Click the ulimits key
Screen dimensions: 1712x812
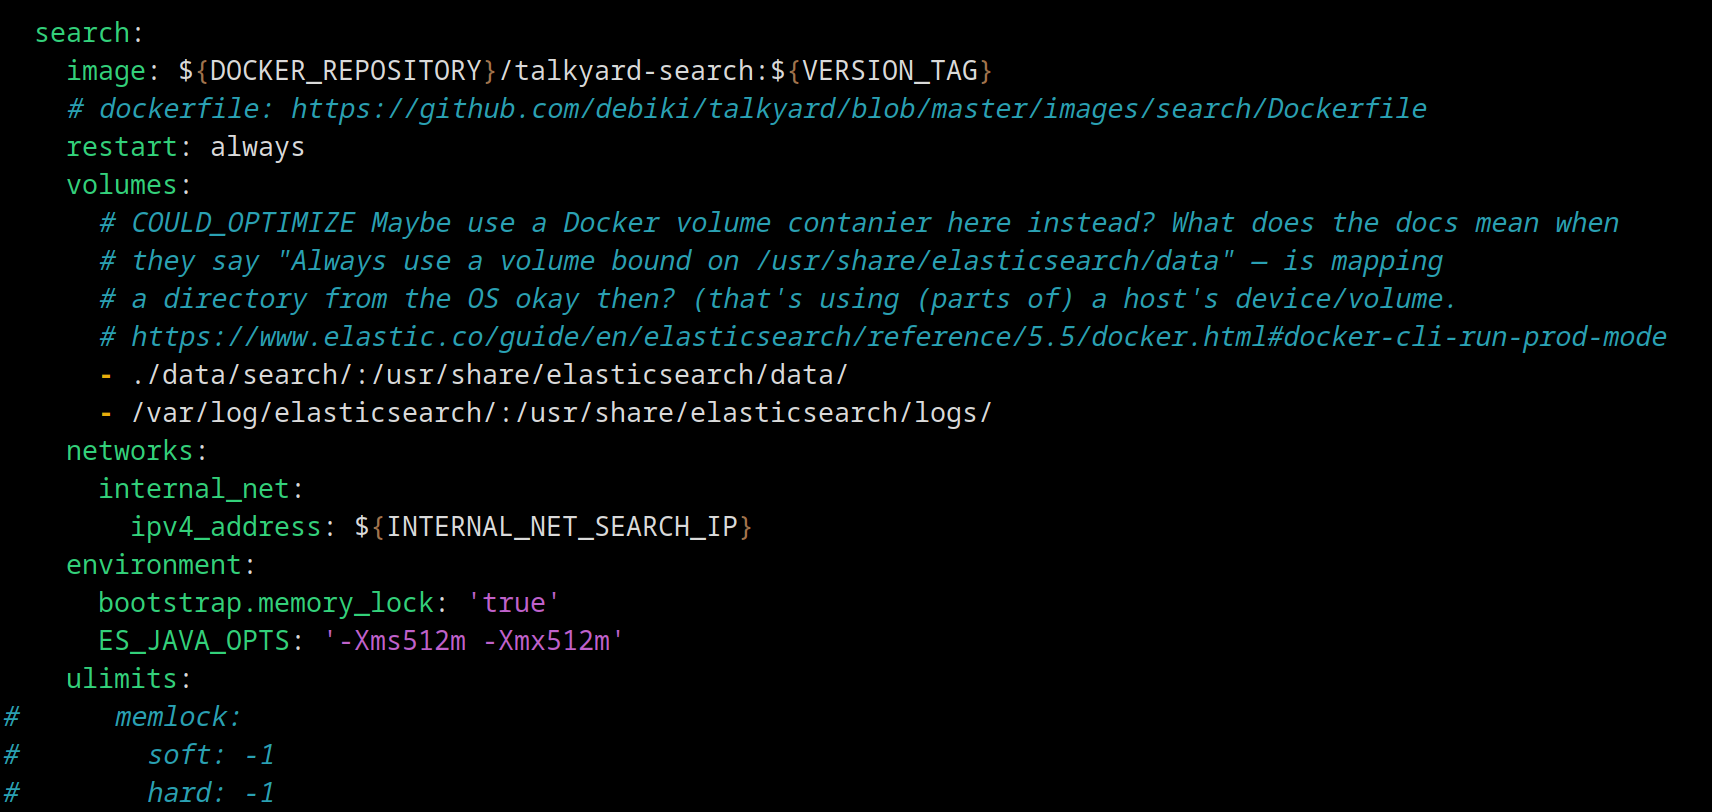122,679
